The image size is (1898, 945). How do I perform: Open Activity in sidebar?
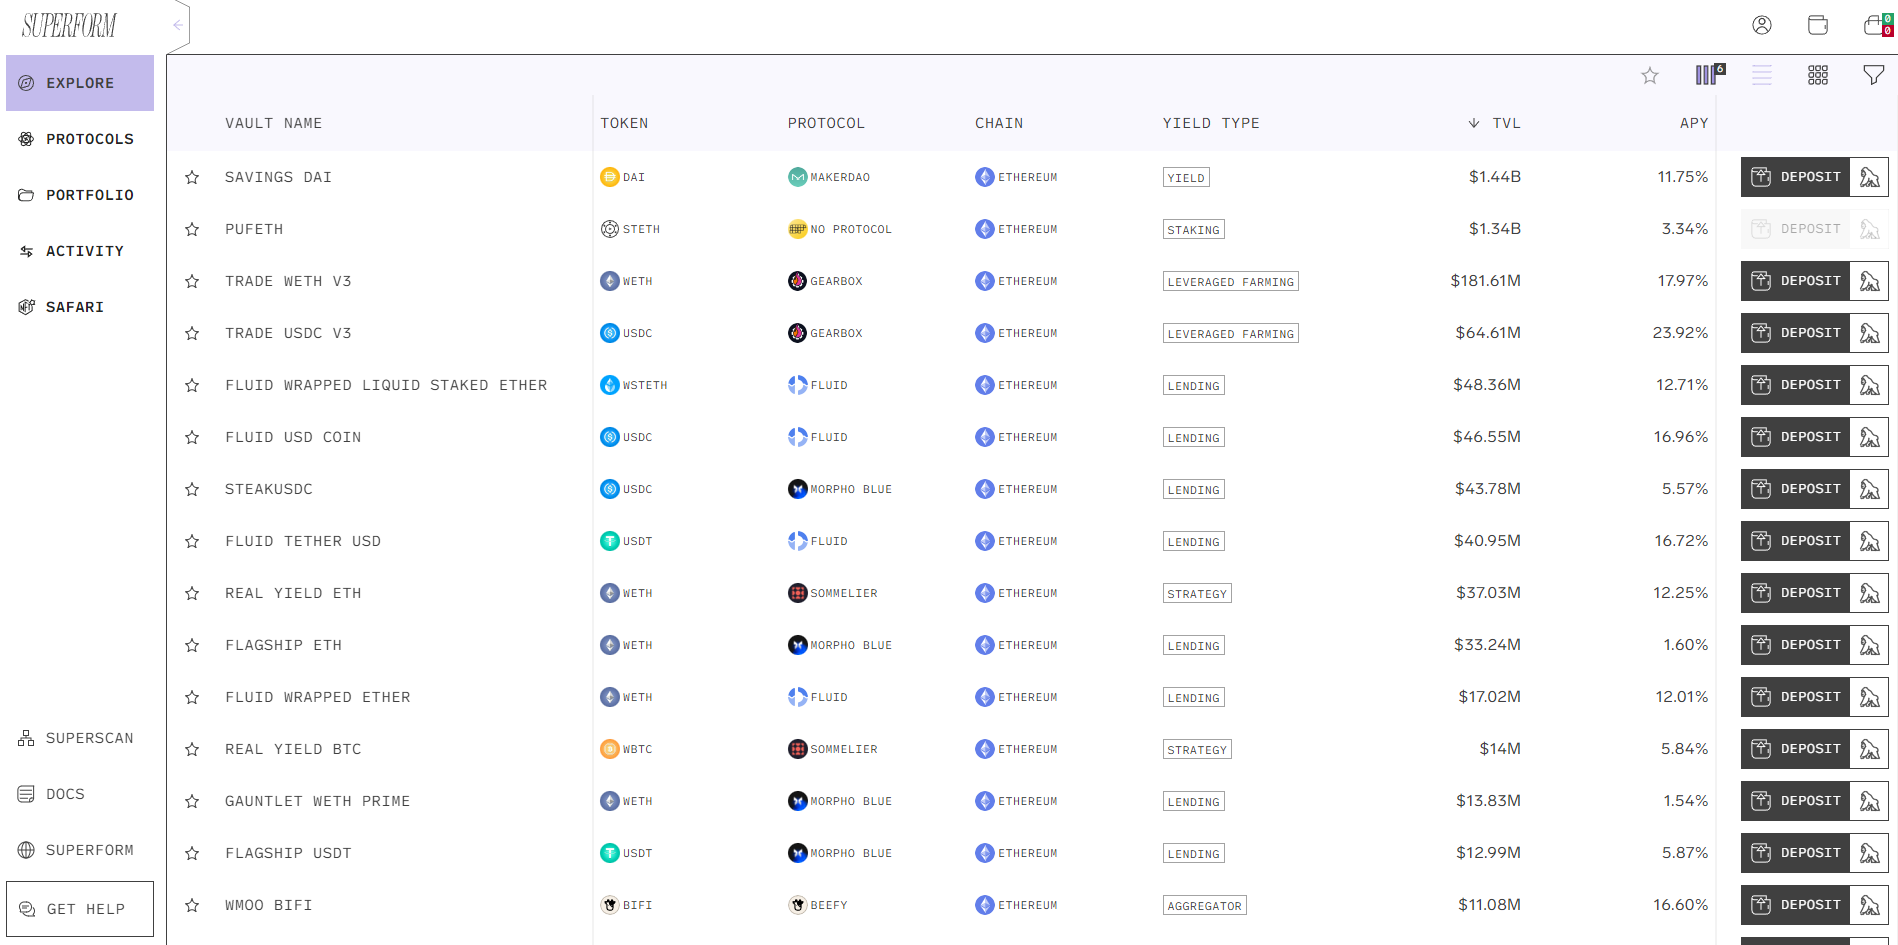[80, 251]
